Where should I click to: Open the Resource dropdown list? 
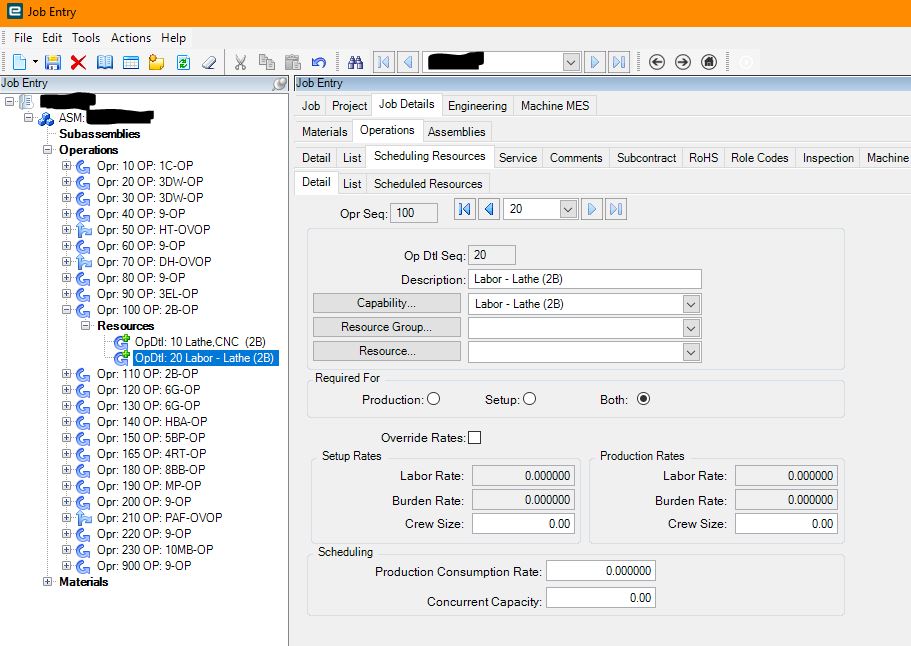[691, 352]
